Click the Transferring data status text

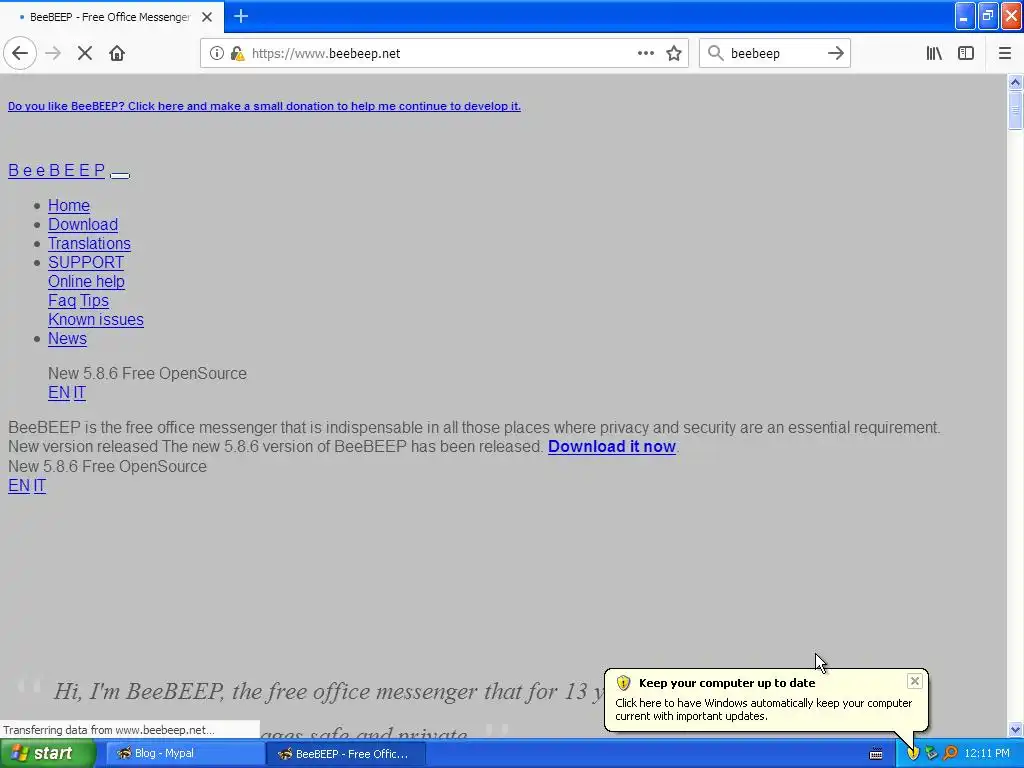pyautogui.click(x=108, y=730)
